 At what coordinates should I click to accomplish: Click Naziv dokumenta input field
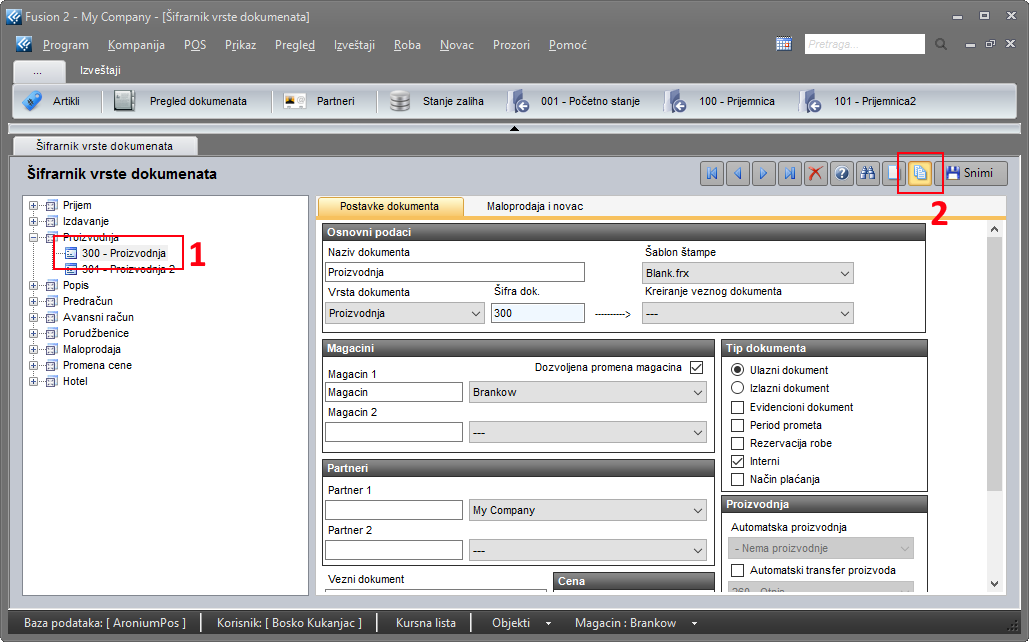click(455, 272)
